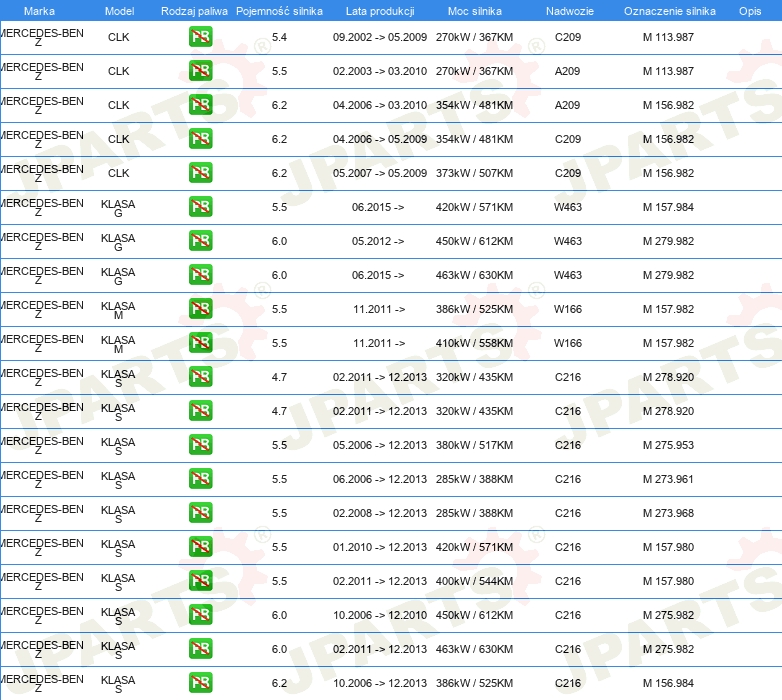Click the fuel icon in the M 273.968 engine row
The height and width of the screenshot is (700, 782).
pyautogui.click(x=200, y=513)
